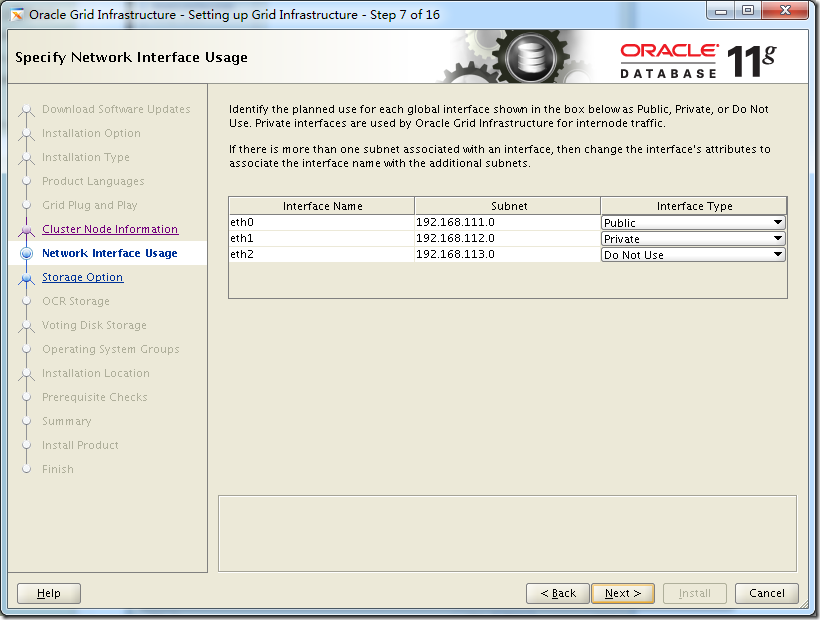Select the eth2 interface name cell
The image size is (820, 620).
[322, 254]
